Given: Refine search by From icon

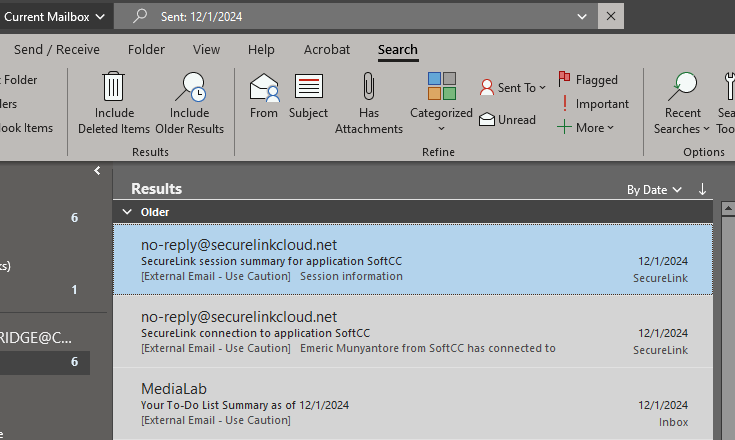Looking at the screenshot, I should [x=264, y=88].
